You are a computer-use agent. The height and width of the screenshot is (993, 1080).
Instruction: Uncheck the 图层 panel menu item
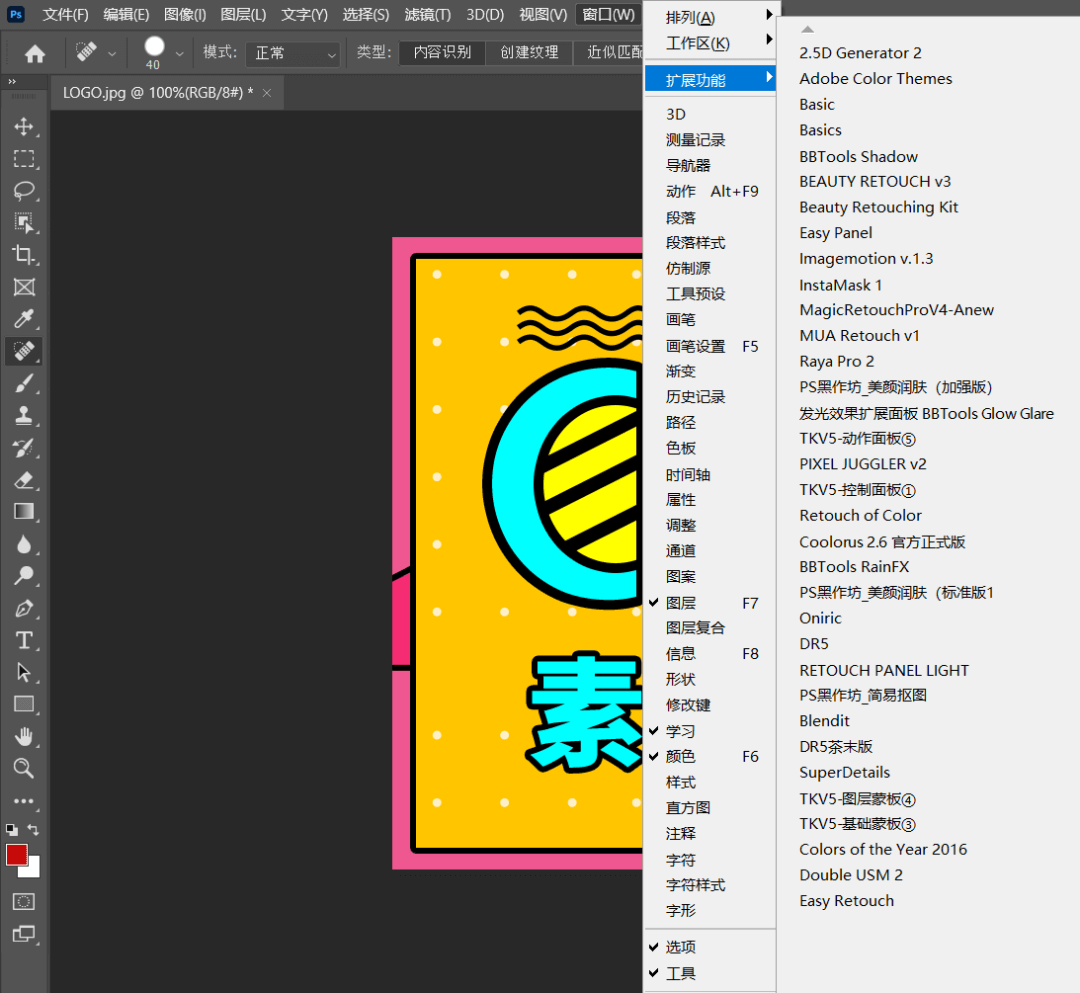click(x=681, y=603)
